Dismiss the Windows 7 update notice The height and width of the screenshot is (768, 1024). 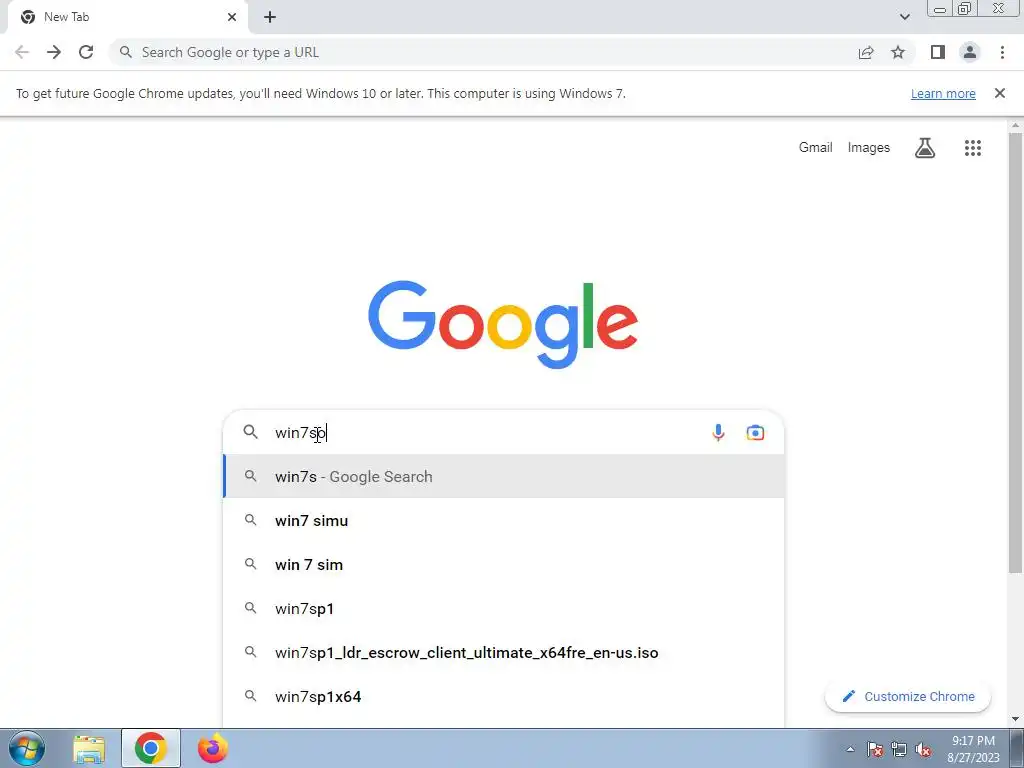[1000, 93]
